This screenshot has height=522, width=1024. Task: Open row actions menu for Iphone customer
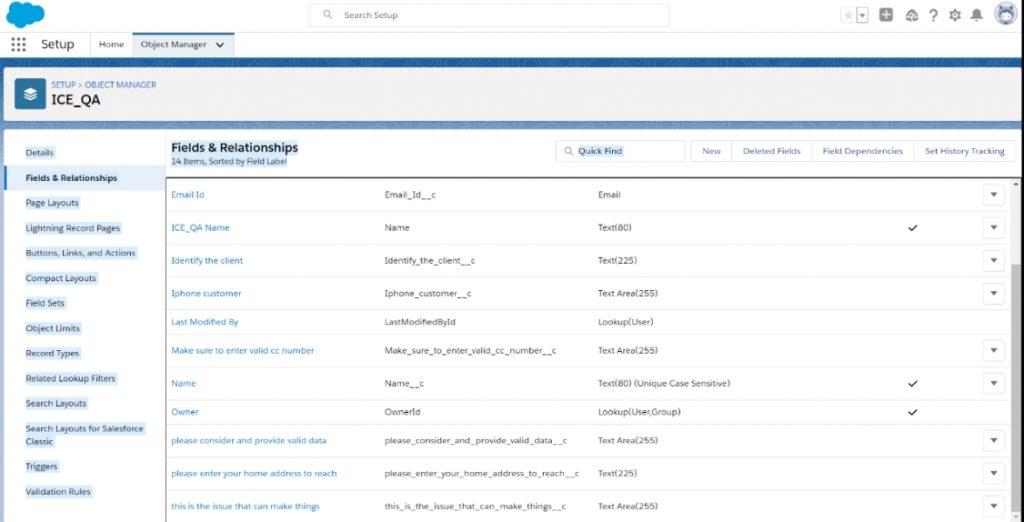(x=993, y=293)
